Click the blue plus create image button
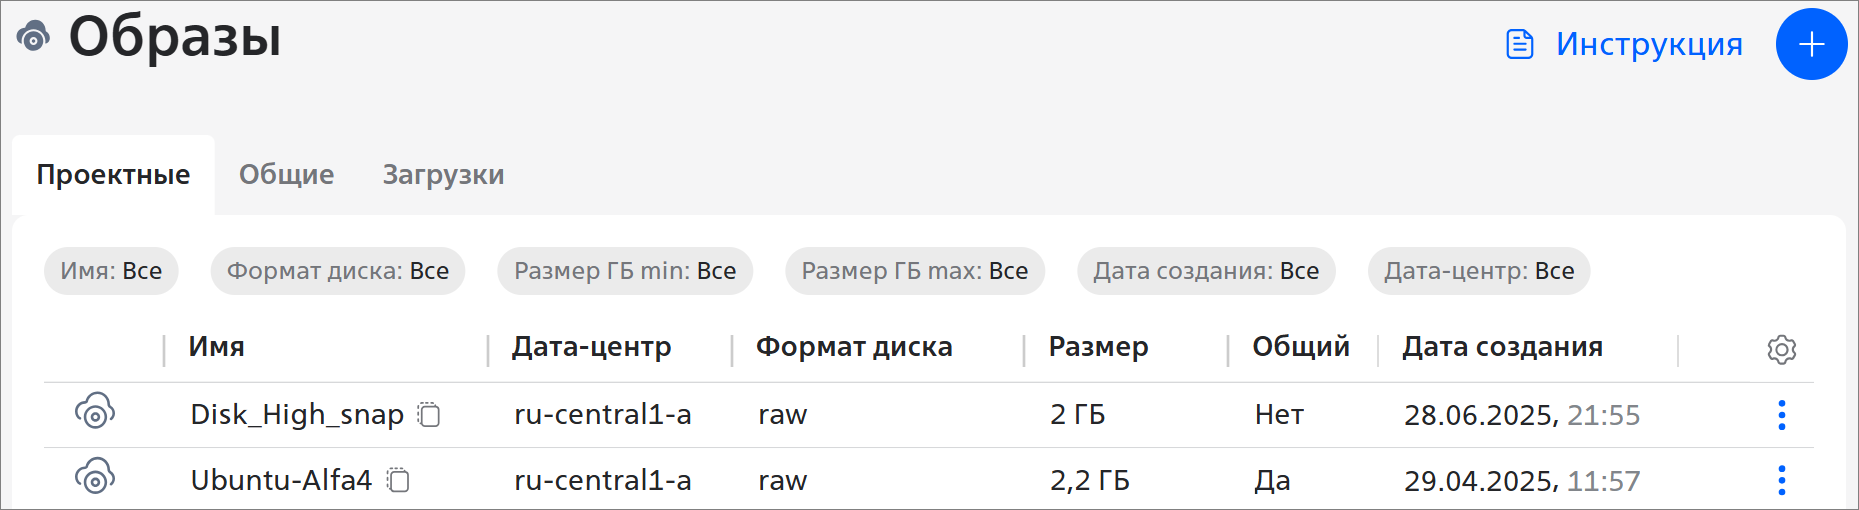1859x510 pixels. (x=1811, y=44)
